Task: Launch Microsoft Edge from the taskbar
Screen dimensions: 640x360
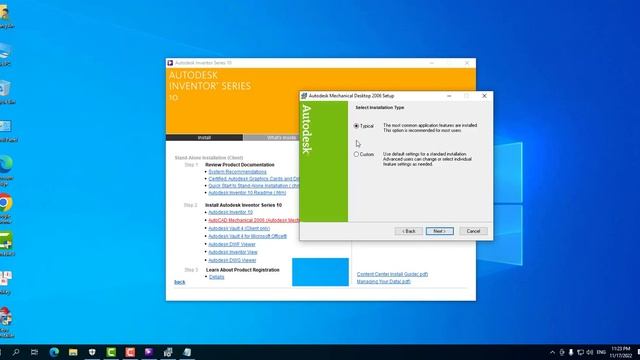Action: (54, 352)
